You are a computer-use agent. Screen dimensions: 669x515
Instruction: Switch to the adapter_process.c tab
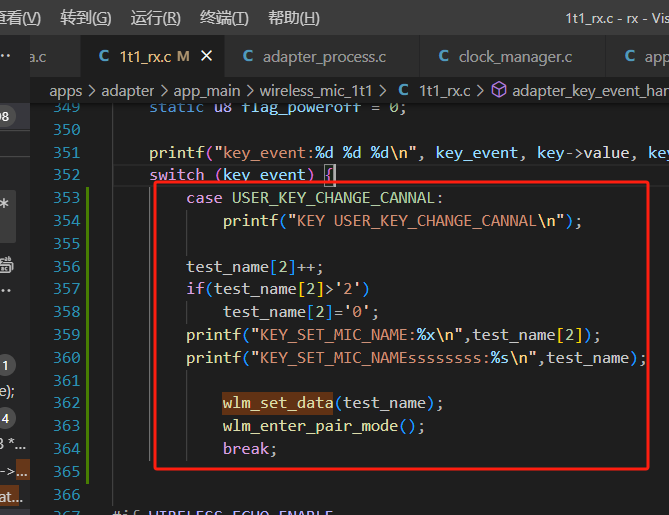pyautogui.click(x=324, y=57)
